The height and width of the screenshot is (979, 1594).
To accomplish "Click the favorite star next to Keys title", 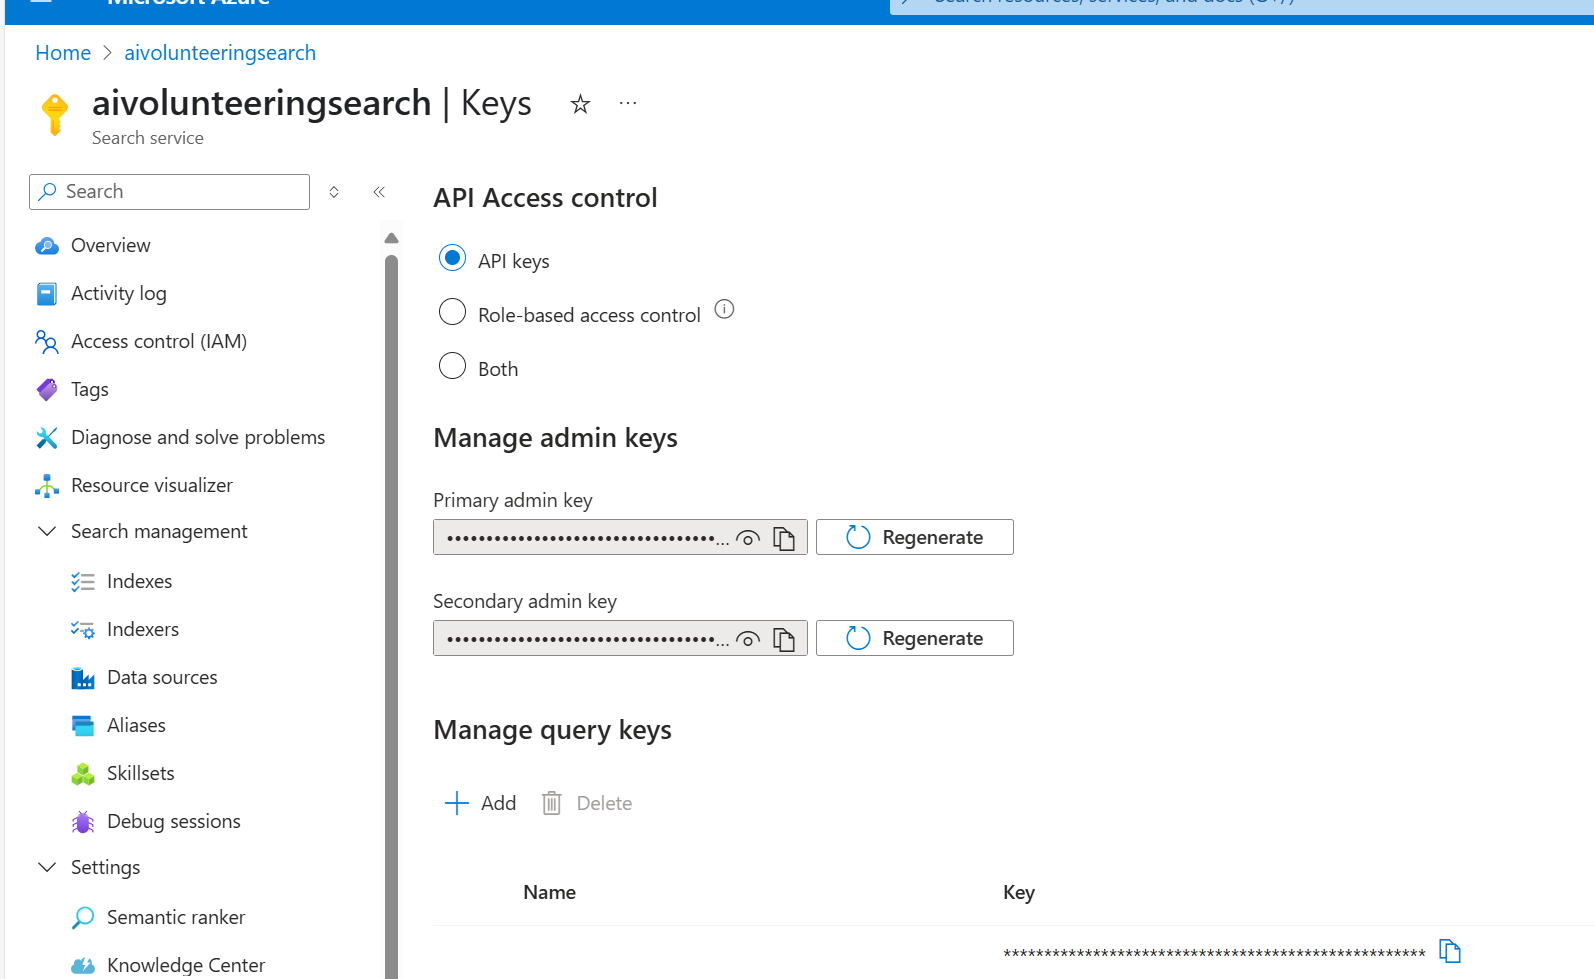I will pos(580,104).
